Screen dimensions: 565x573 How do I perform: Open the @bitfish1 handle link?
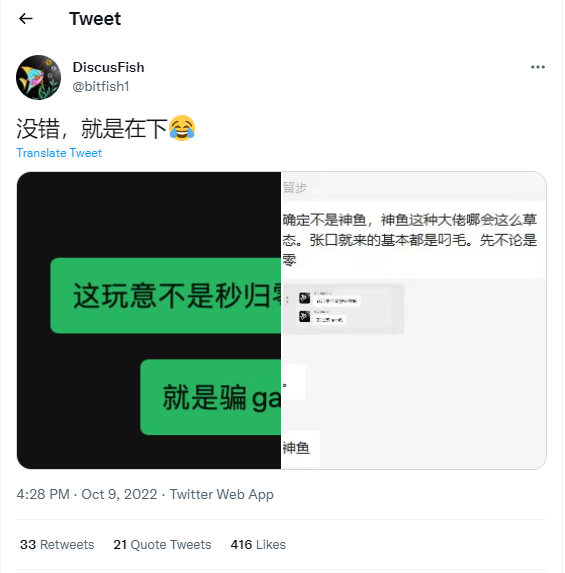click(x=101, y=86)
